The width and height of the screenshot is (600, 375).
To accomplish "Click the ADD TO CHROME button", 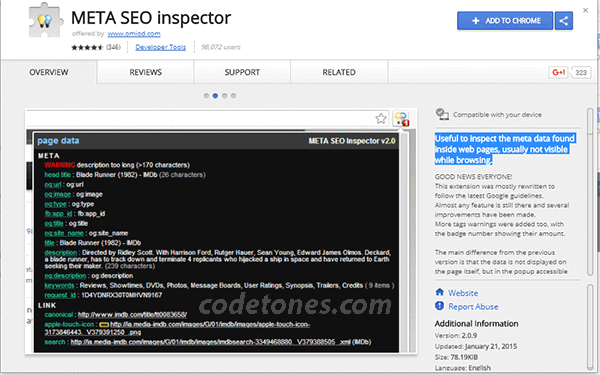I will 505,21.
